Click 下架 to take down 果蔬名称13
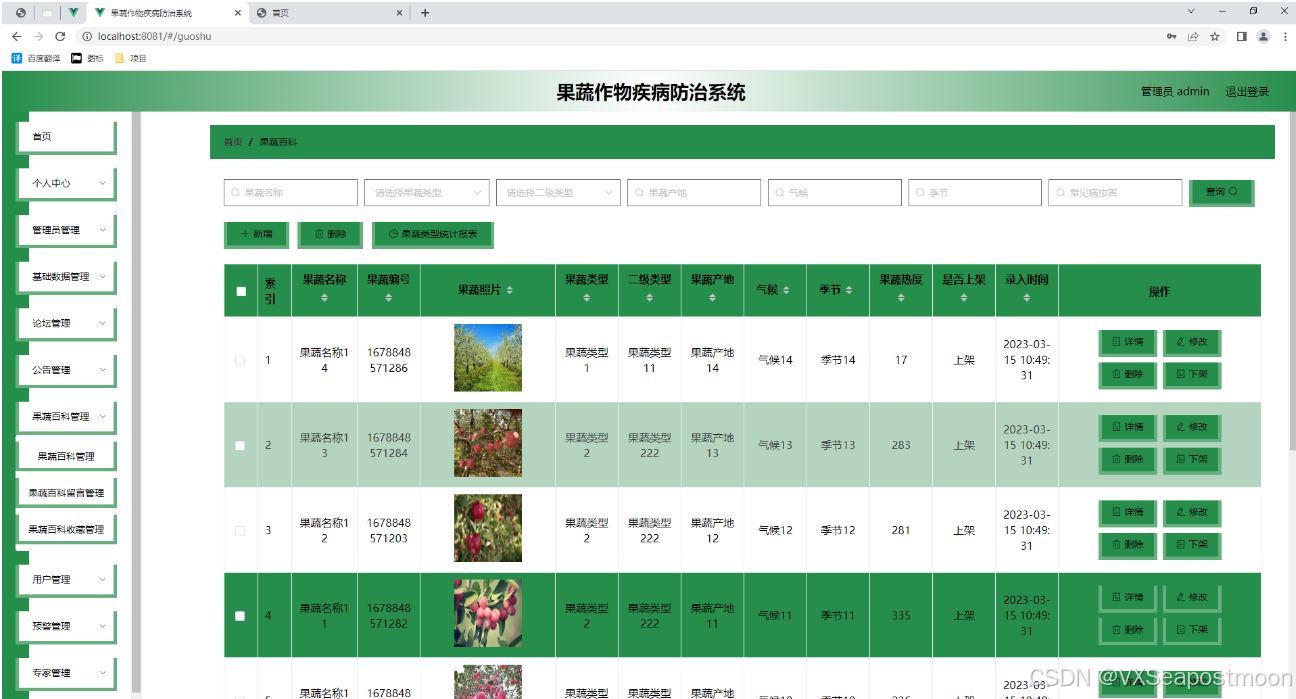This screenshot has height=699, width=1296. (1192, 459)
